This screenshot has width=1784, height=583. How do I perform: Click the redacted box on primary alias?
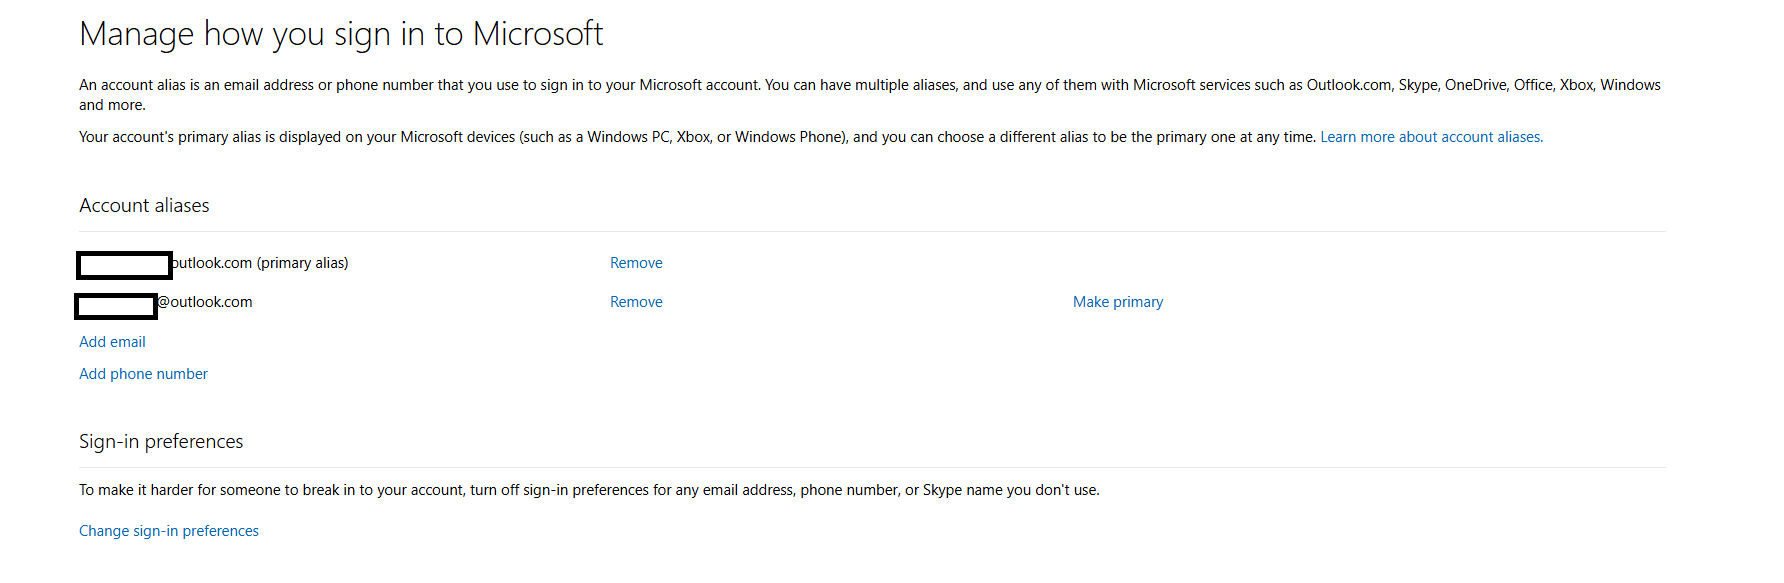(124, 265)
